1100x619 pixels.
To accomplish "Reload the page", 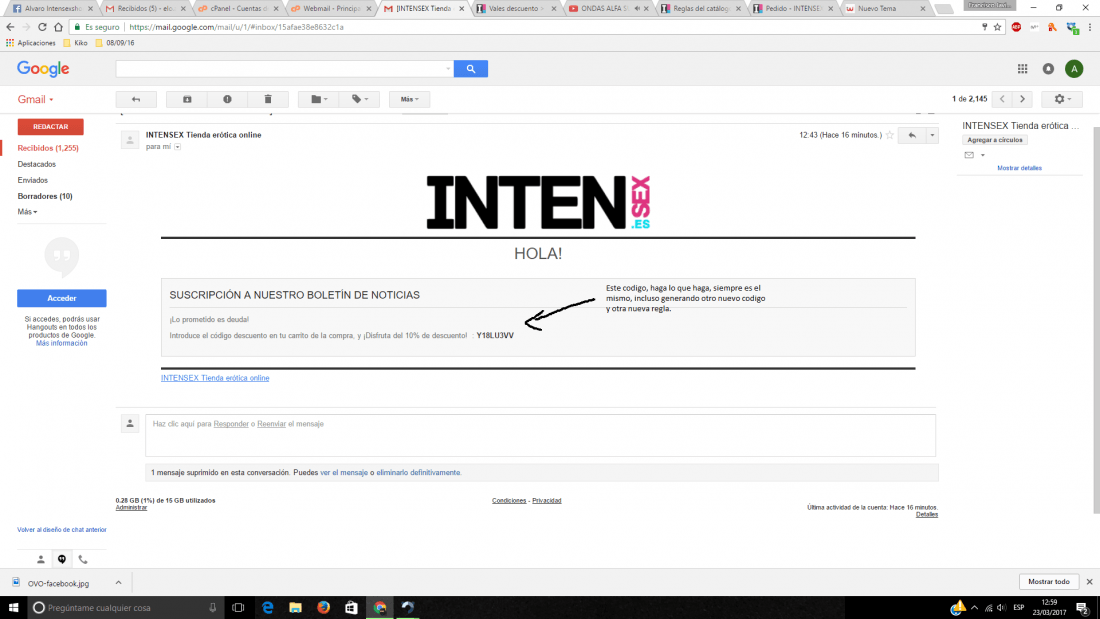I will pyautogui.click(x=42, y=27).
